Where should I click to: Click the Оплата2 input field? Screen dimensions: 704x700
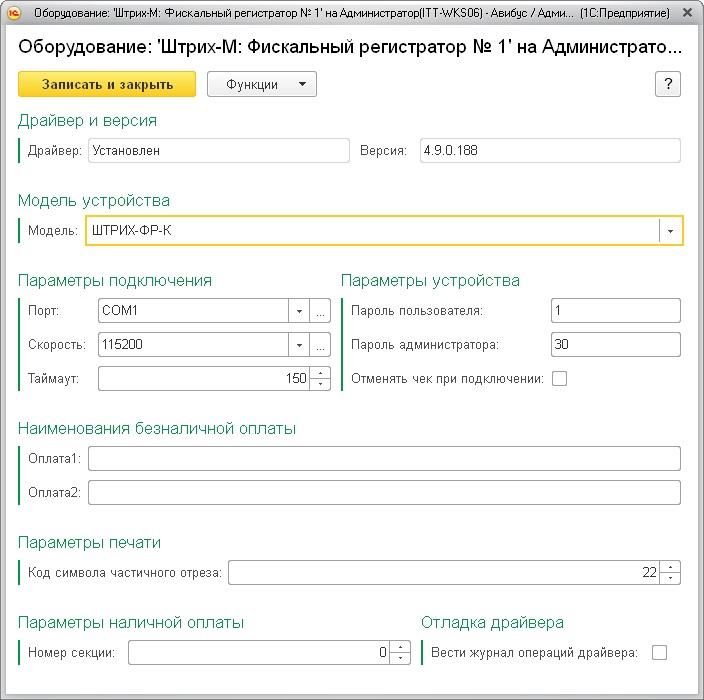[x=384, y=492]
